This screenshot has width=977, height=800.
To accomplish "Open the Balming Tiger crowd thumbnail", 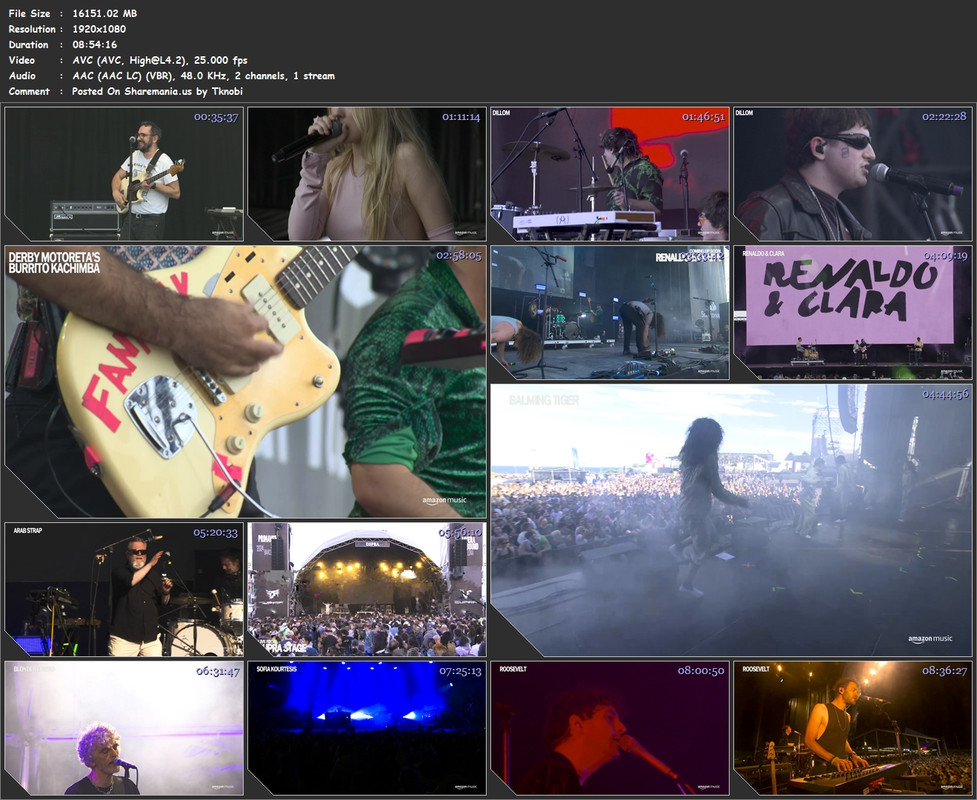I will pos(732,520).
